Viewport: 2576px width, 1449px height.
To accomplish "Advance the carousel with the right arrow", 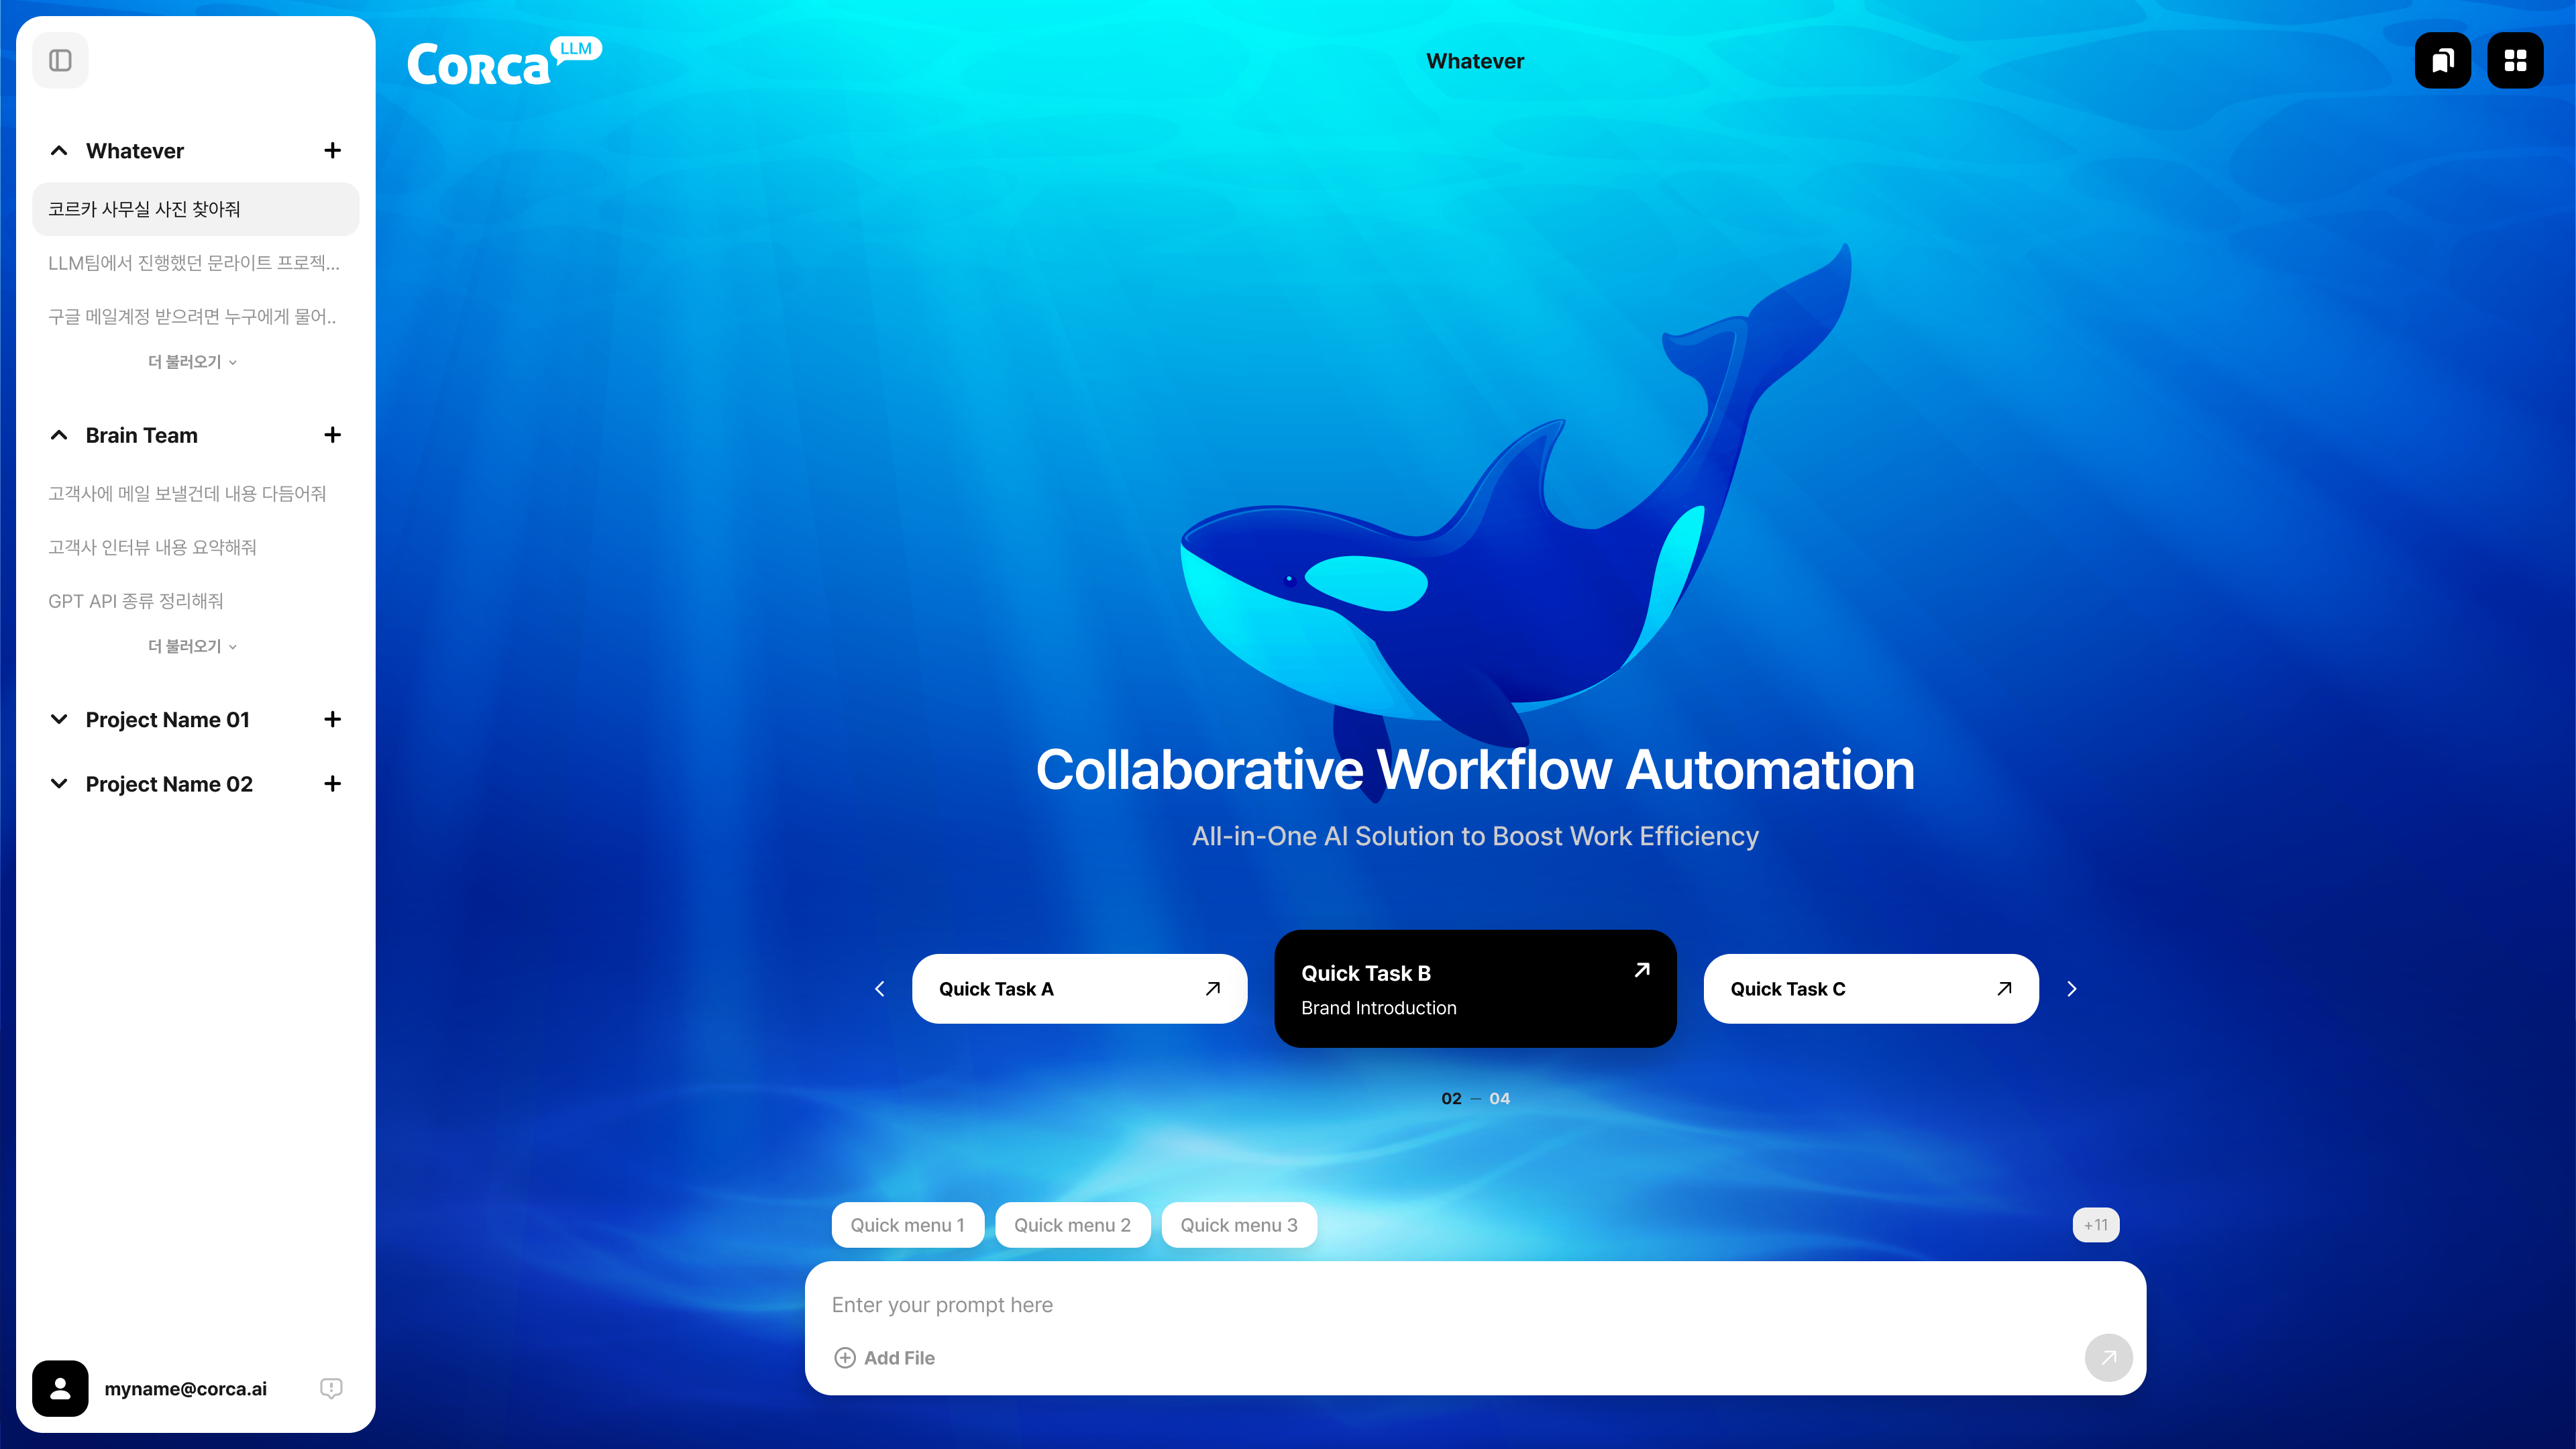I will coord(2072,988).
